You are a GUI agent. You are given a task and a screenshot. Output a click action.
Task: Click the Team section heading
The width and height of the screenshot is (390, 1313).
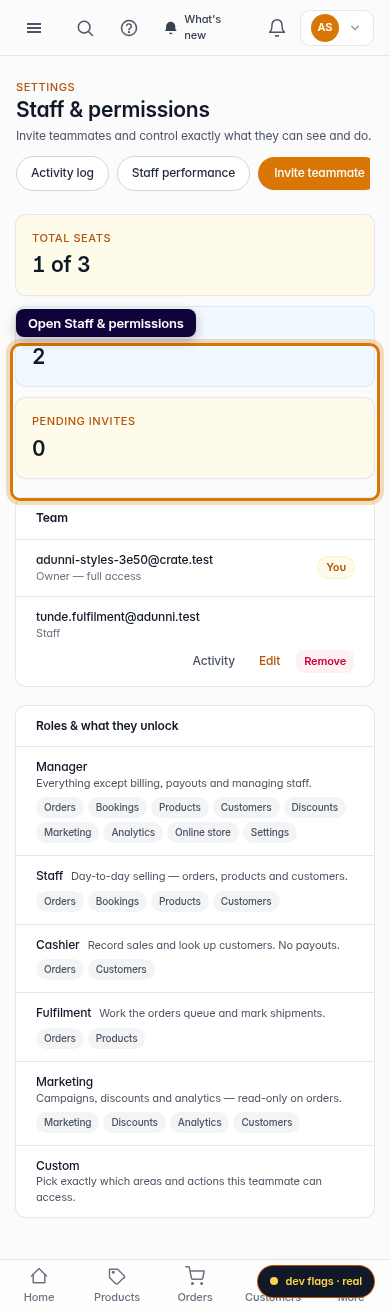pos(52,518)
